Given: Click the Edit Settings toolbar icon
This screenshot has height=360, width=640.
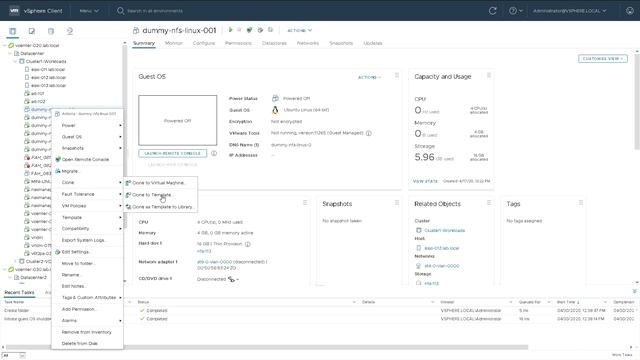Looking at the screenshot, I should (260, 30).
